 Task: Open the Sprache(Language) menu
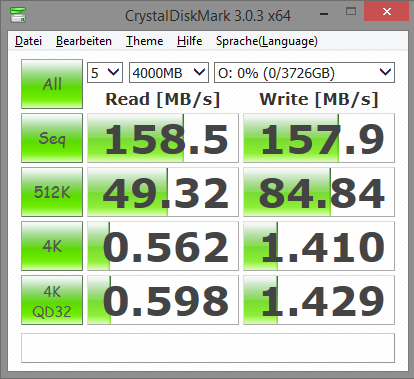point(267,41)
